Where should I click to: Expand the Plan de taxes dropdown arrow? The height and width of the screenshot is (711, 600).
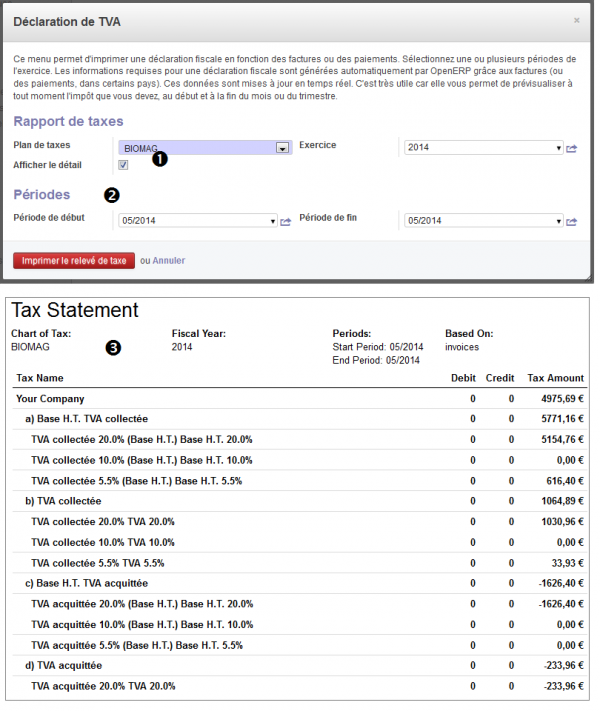click(282, 148)
